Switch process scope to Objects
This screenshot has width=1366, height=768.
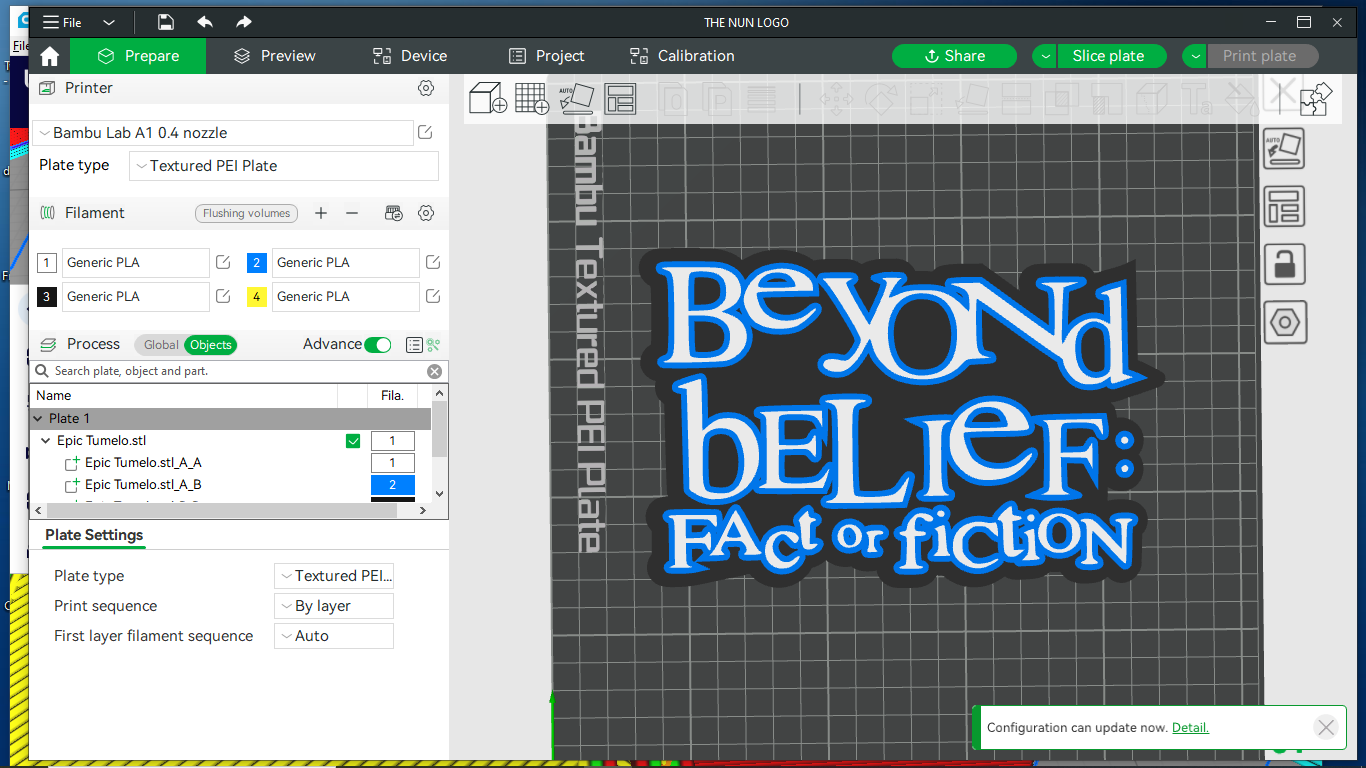[x=210, y=345]
